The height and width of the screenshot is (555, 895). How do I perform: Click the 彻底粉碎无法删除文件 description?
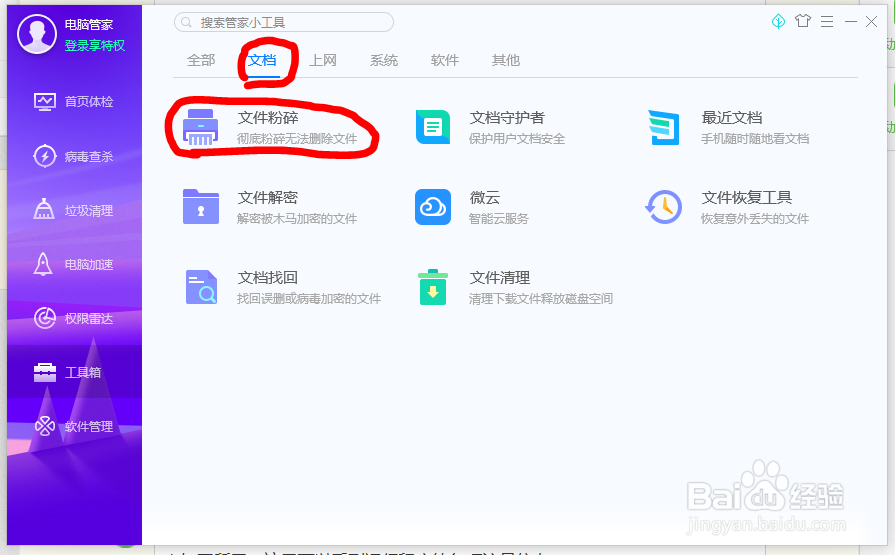pos(297,139)
